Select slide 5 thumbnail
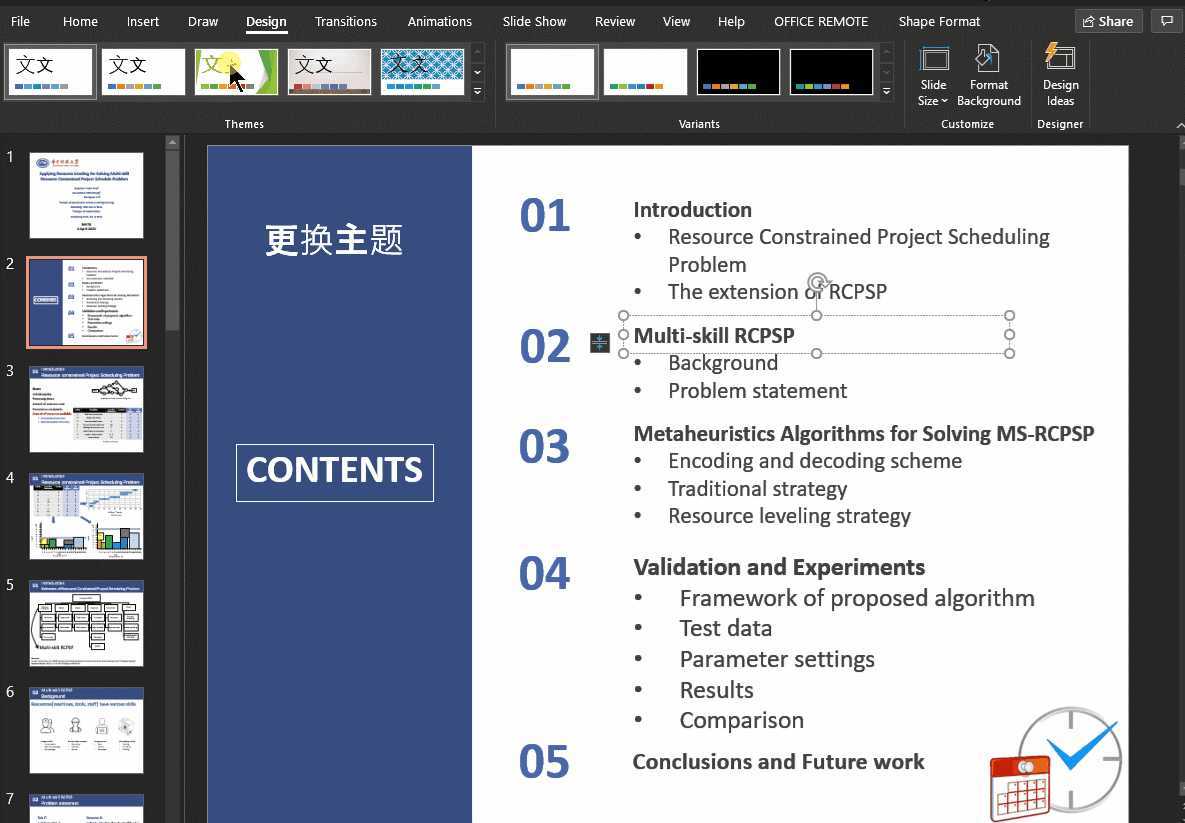The width and height of the screenshot is (1185, 823). coord(86,623)
